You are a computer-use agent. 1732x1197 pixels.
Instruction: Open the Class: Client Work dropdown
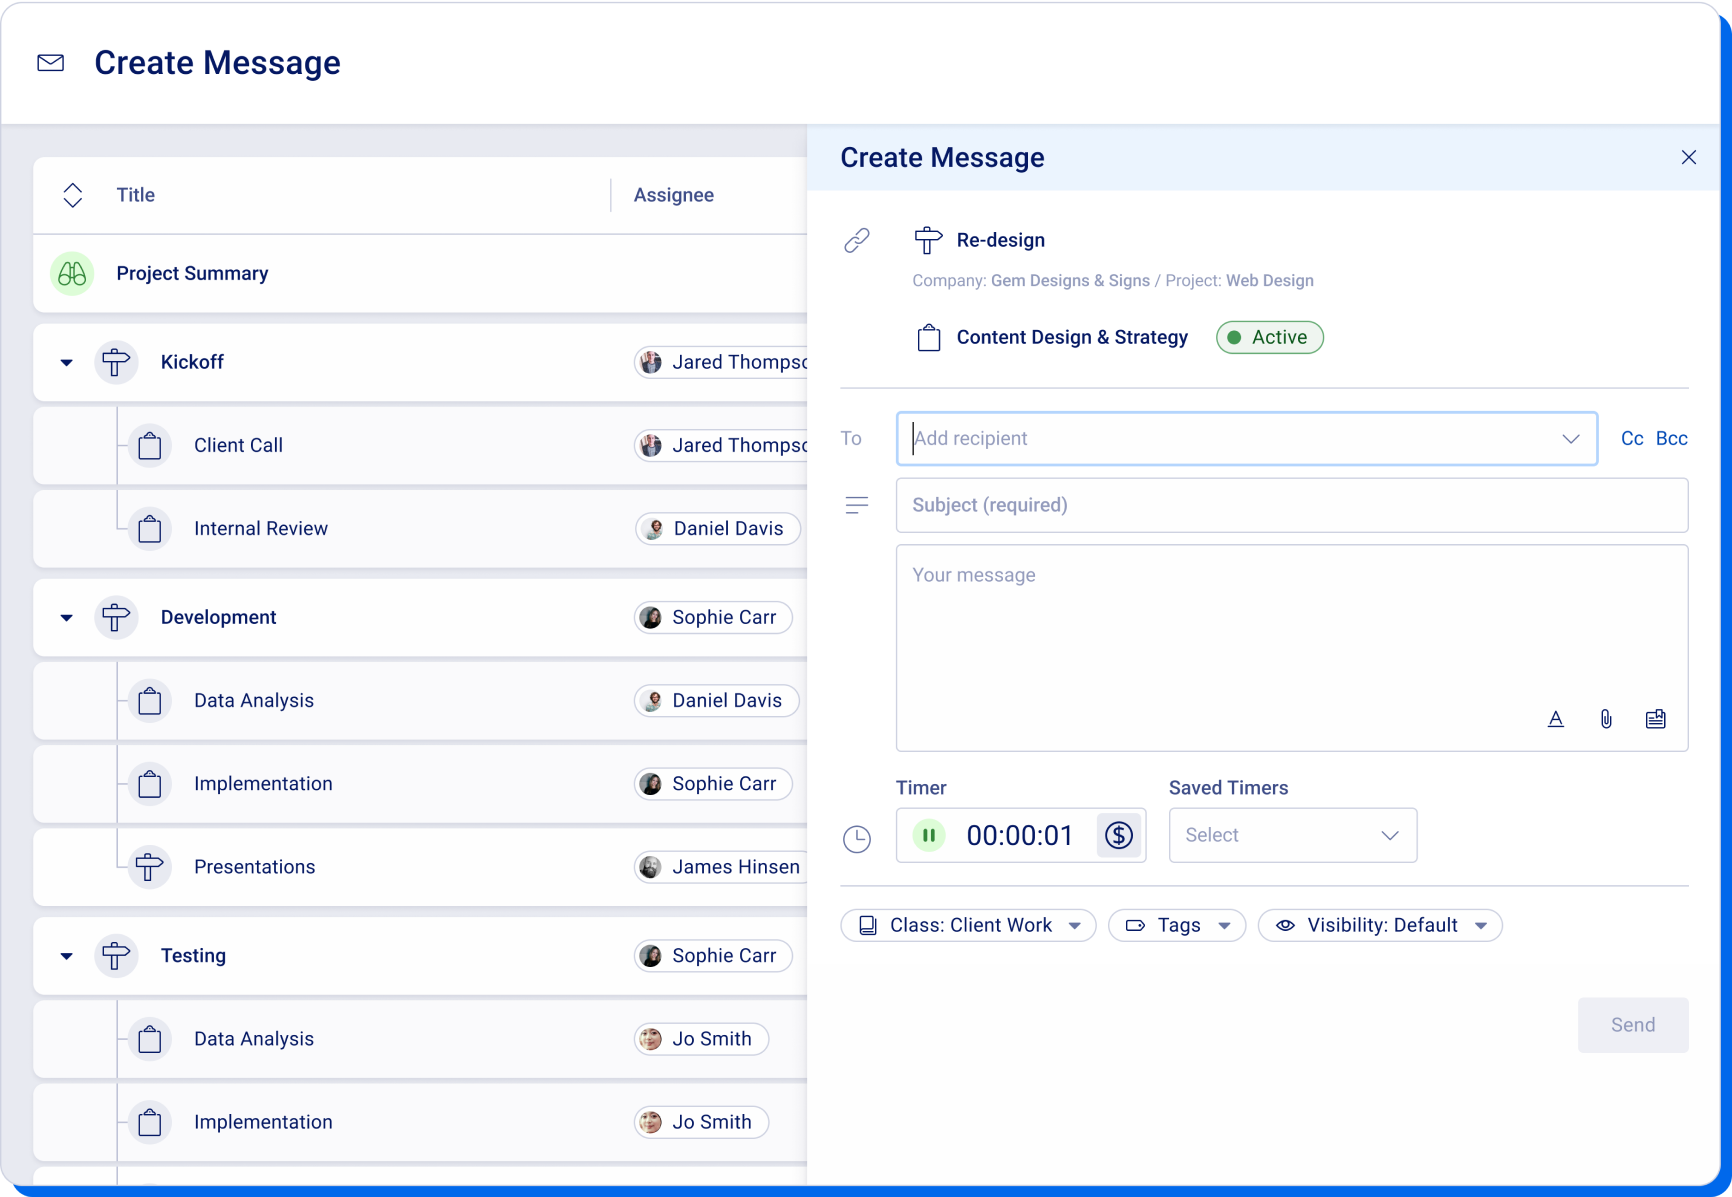click(967, 925)
